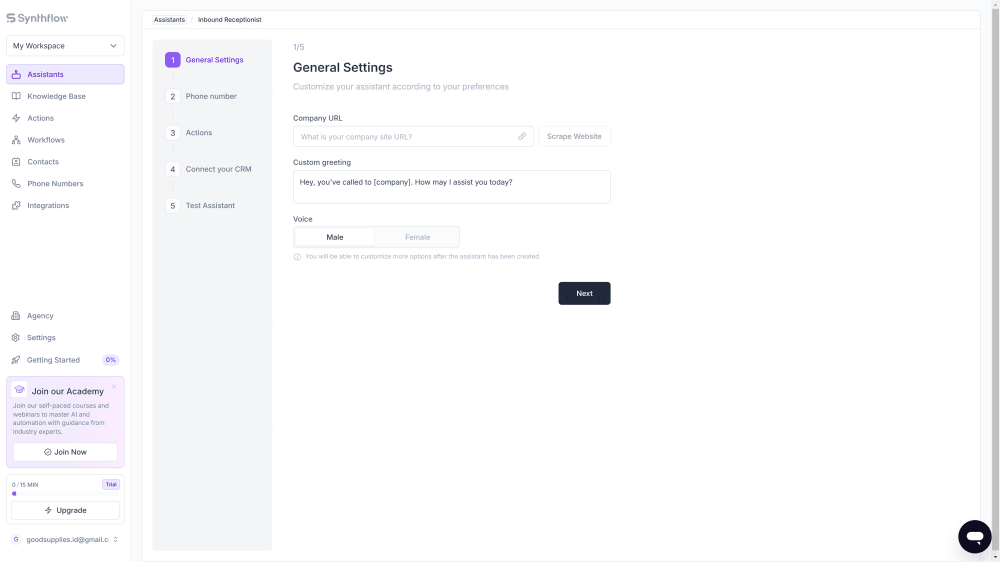Image resolution: width=1000 pixels, height=562 pixels.
Task: Click step 2 number badge
Action: coord(172,96)
